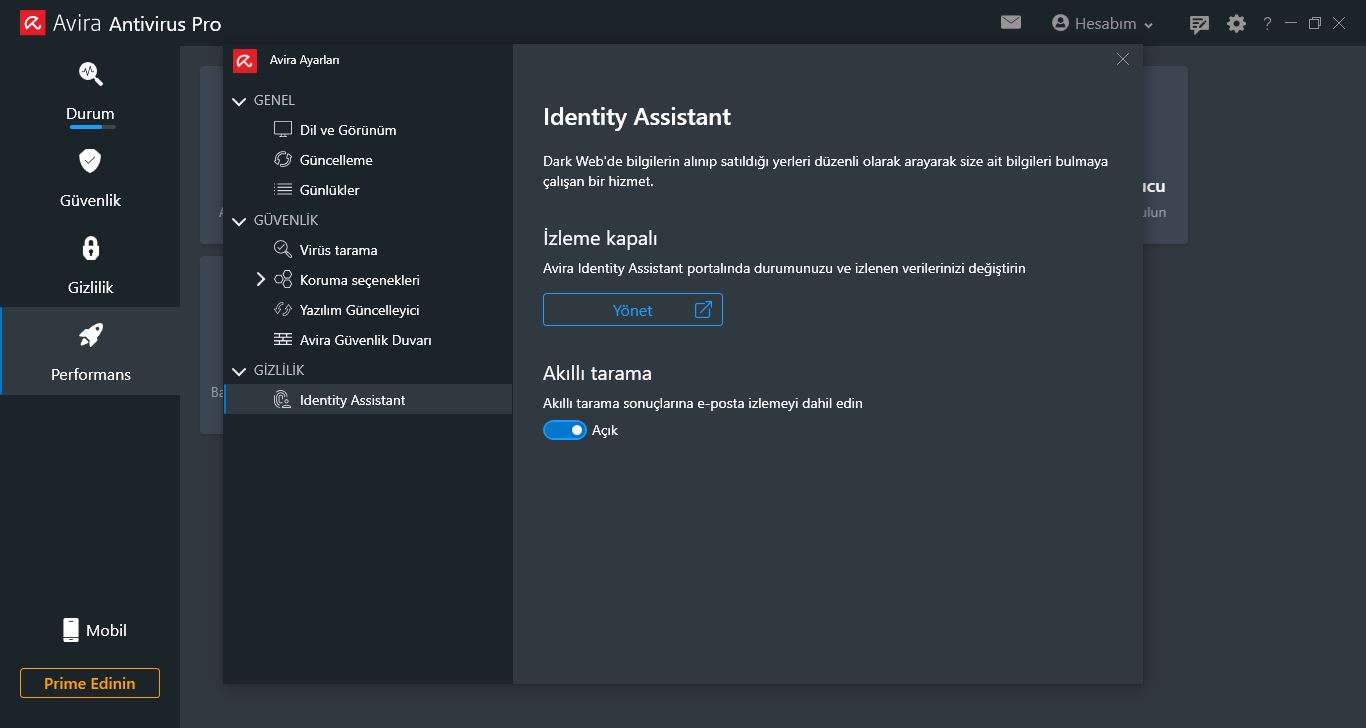Click the external link icon on Yönet
This screenshot has width=1366, height=728.
click(x=703, y=310)
